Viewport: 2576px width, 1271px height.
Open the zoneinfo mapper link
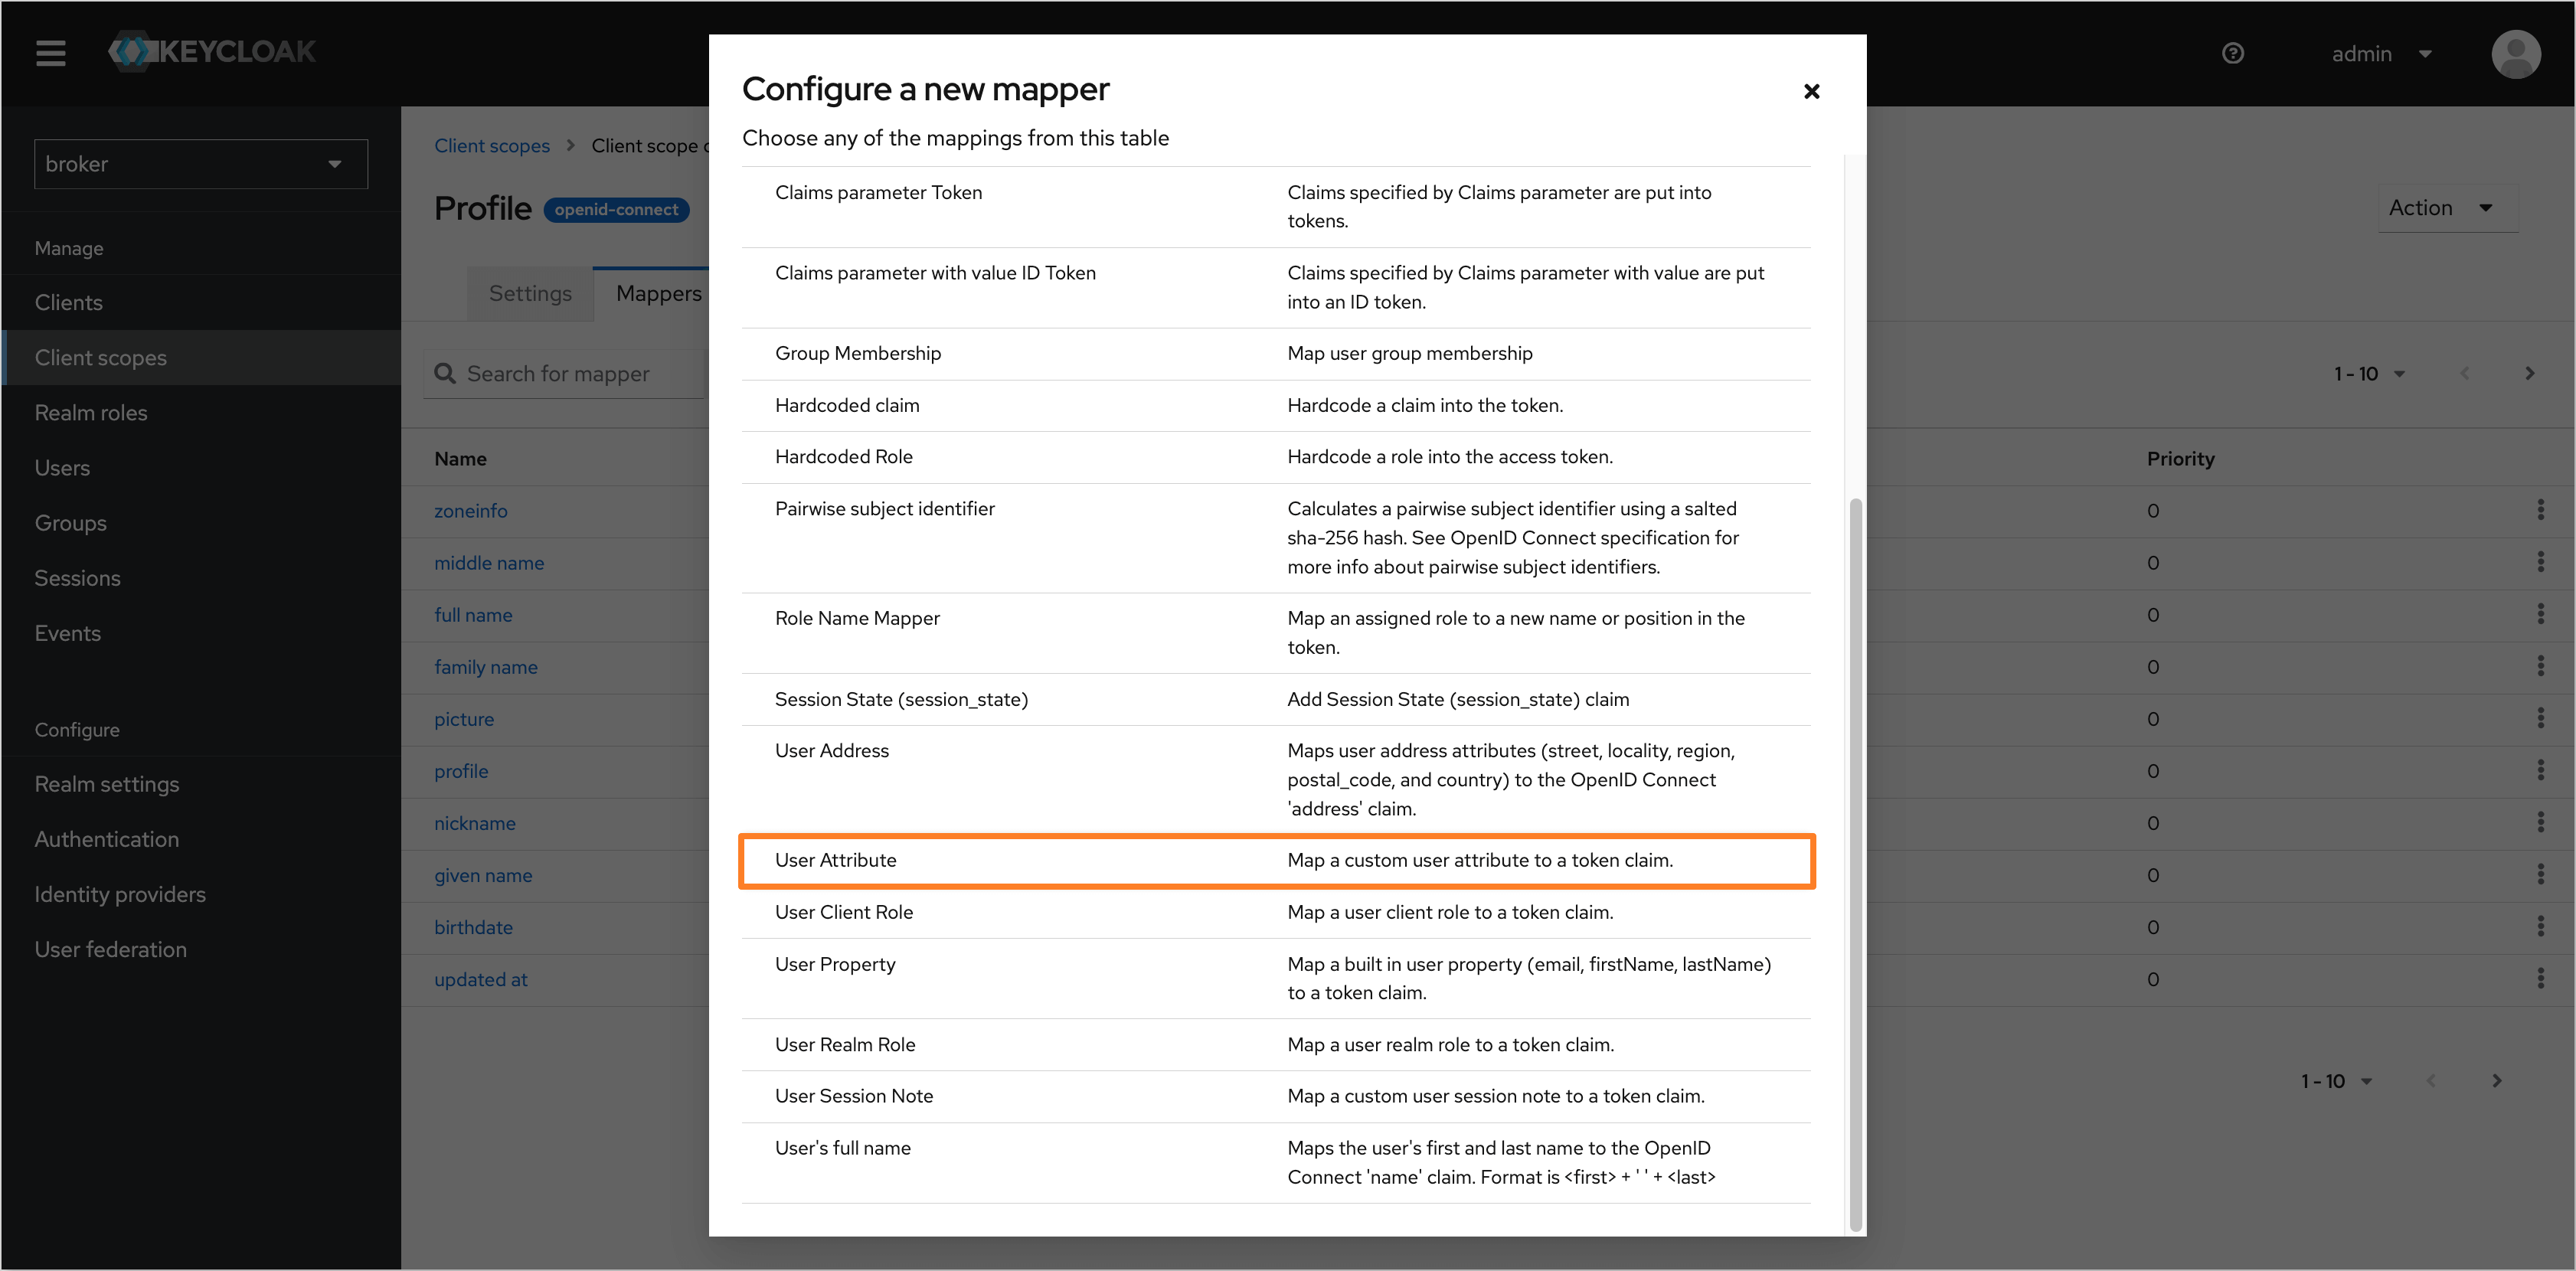tap(471, 510)
